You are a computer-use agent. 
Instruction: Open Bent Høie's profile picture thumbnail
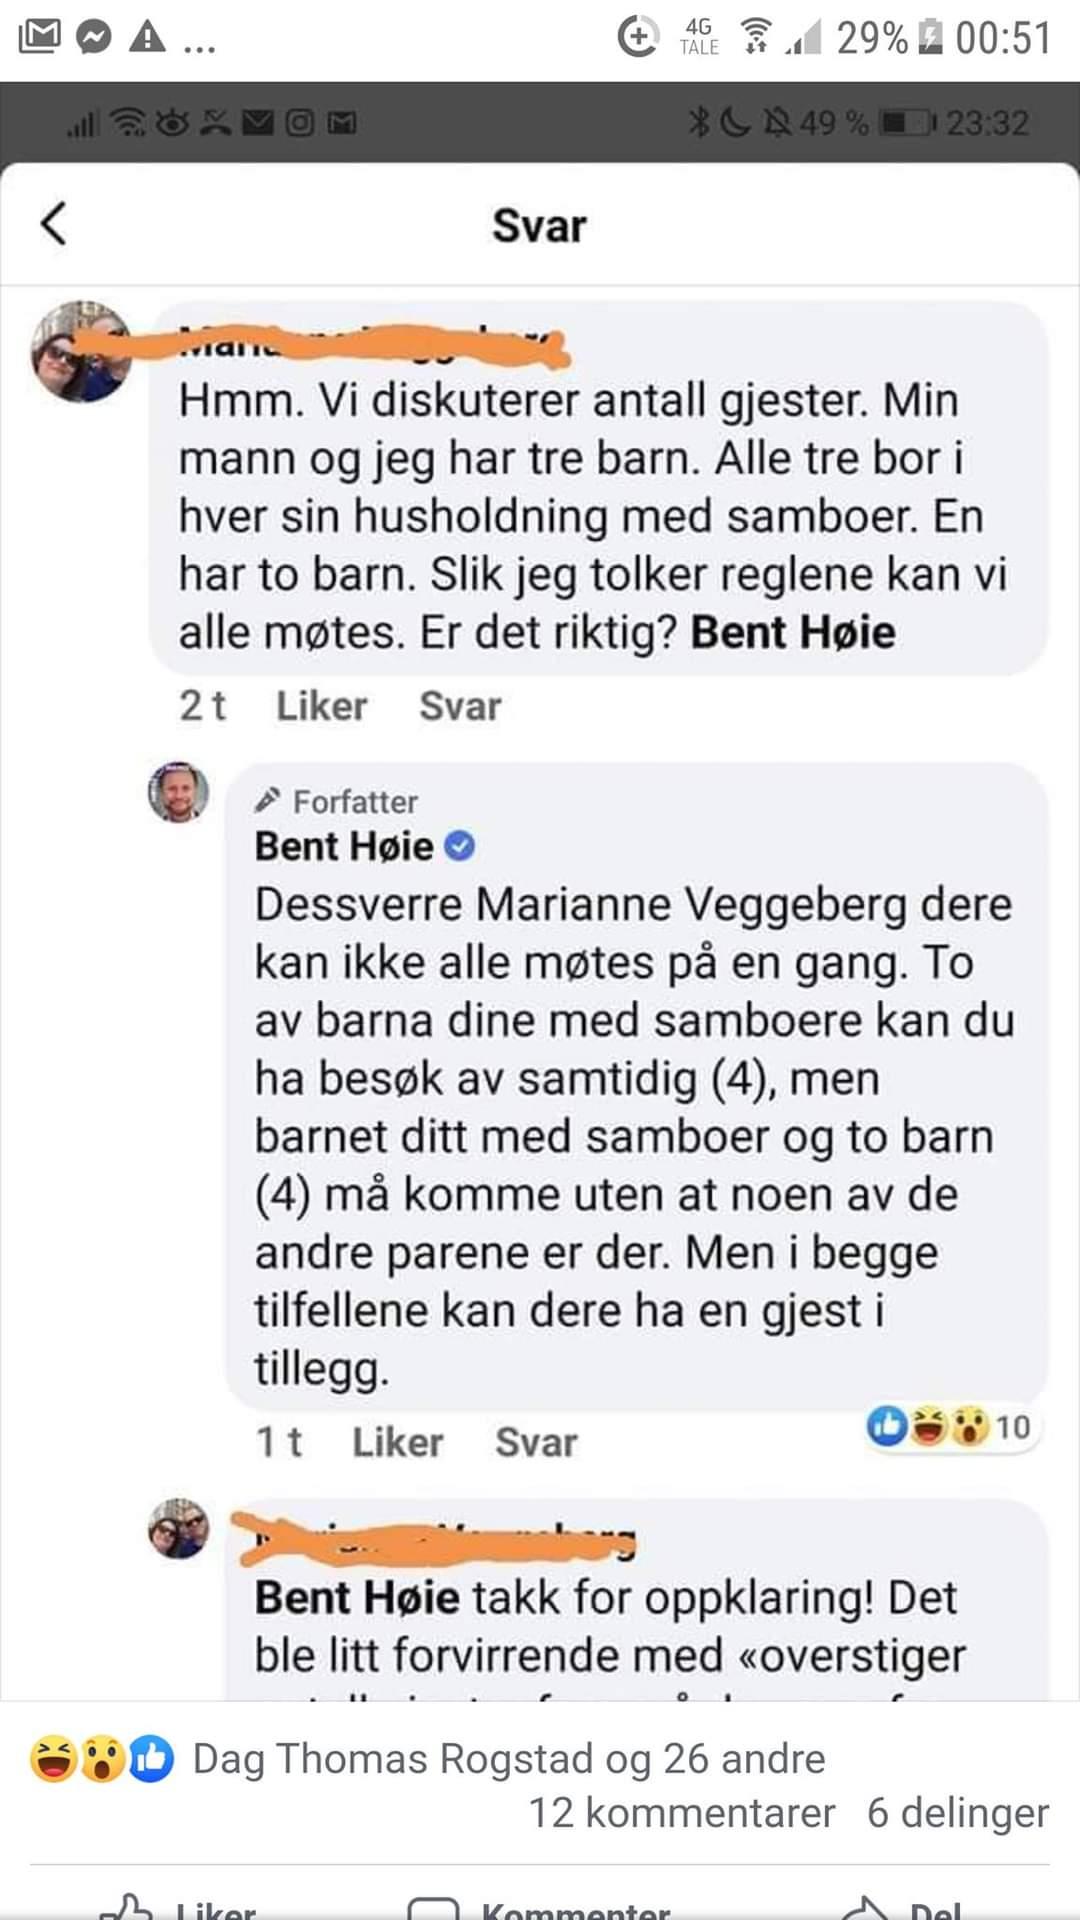click(179, 793)
